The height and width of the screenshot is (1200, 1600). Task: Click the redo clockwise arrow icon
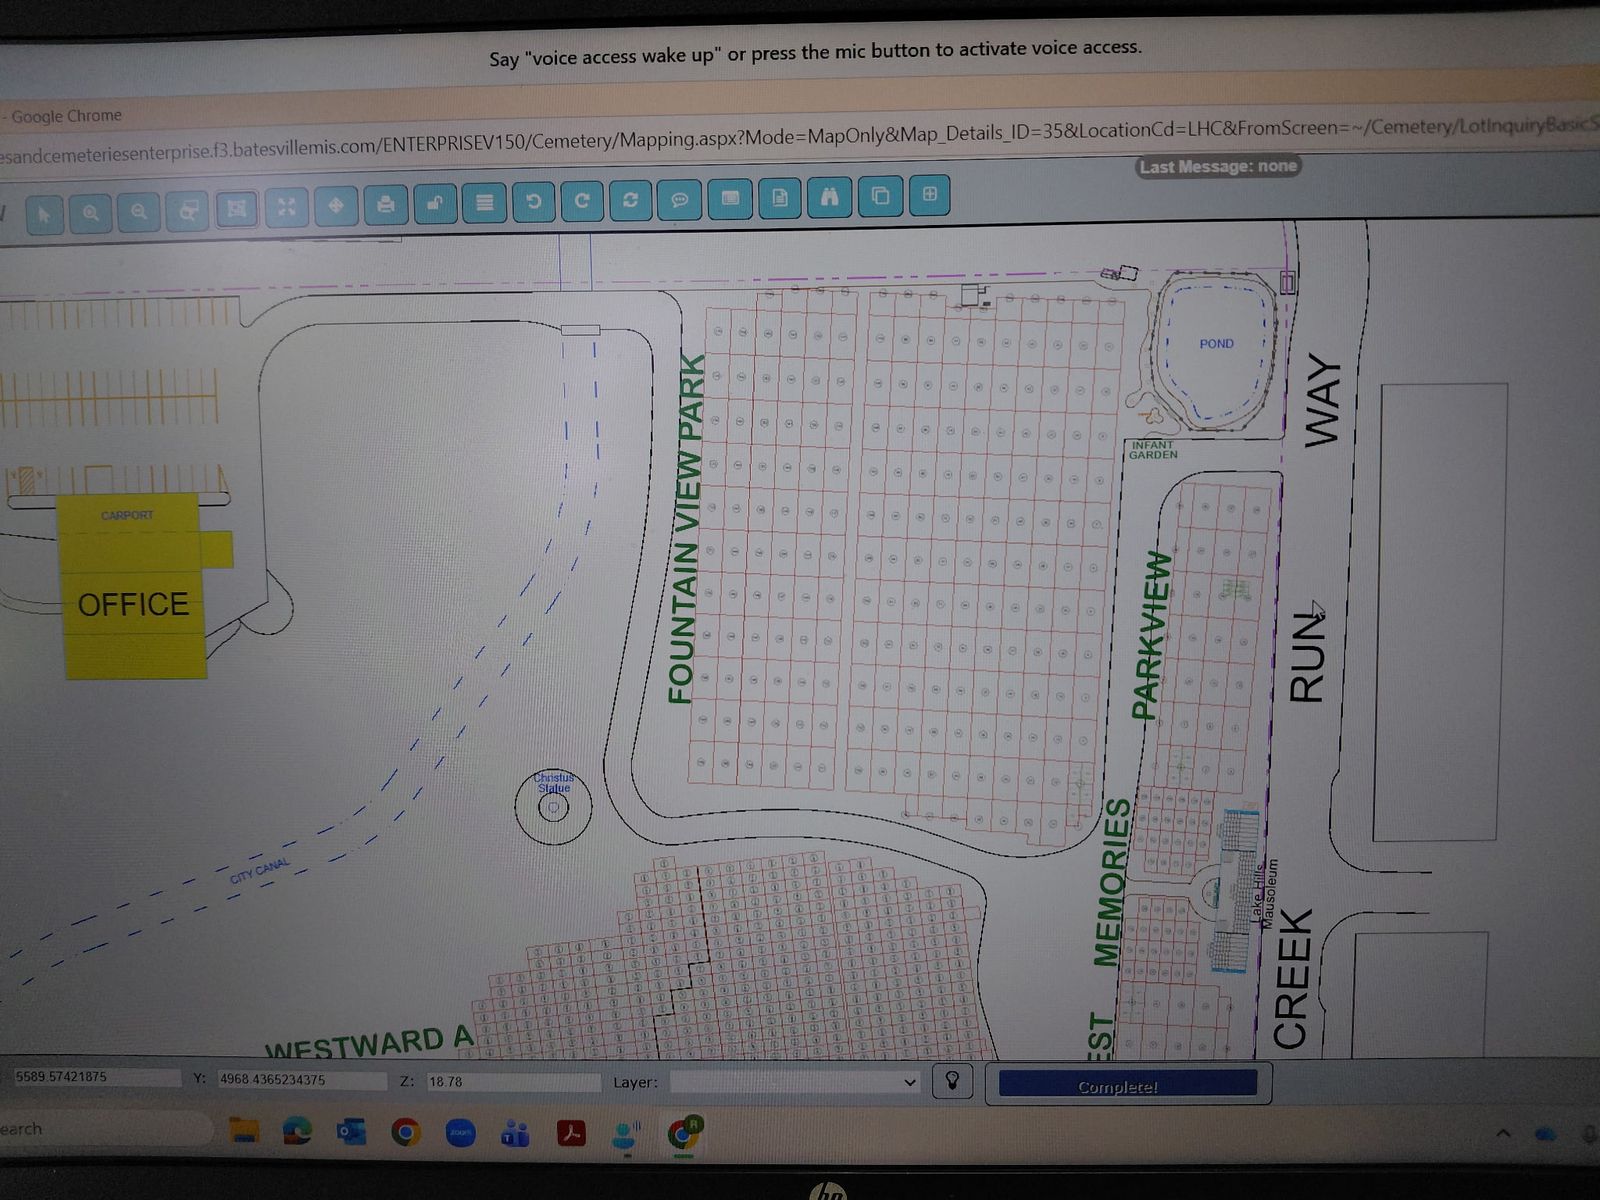(582, 200)
